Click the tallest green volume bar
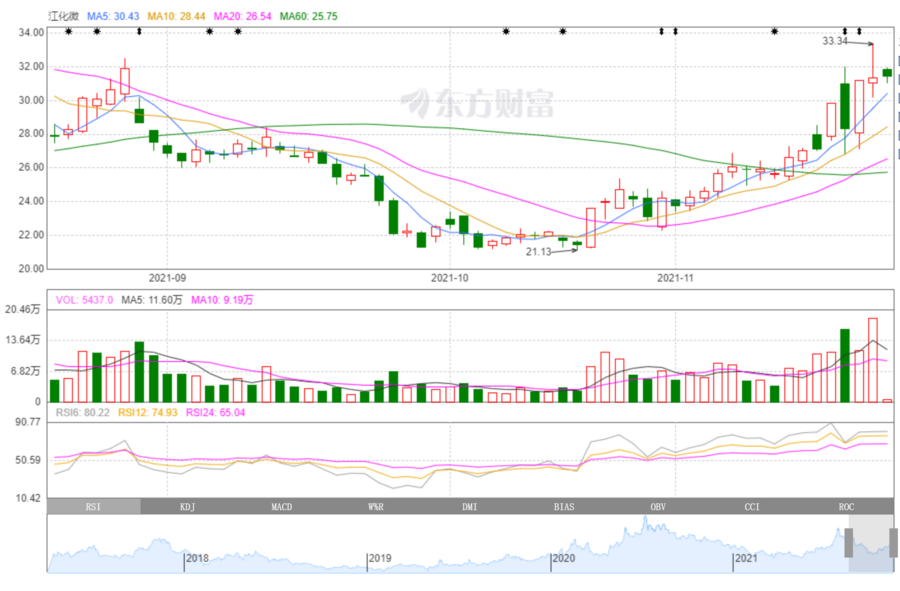900x591 pixels. click(844, 366)
